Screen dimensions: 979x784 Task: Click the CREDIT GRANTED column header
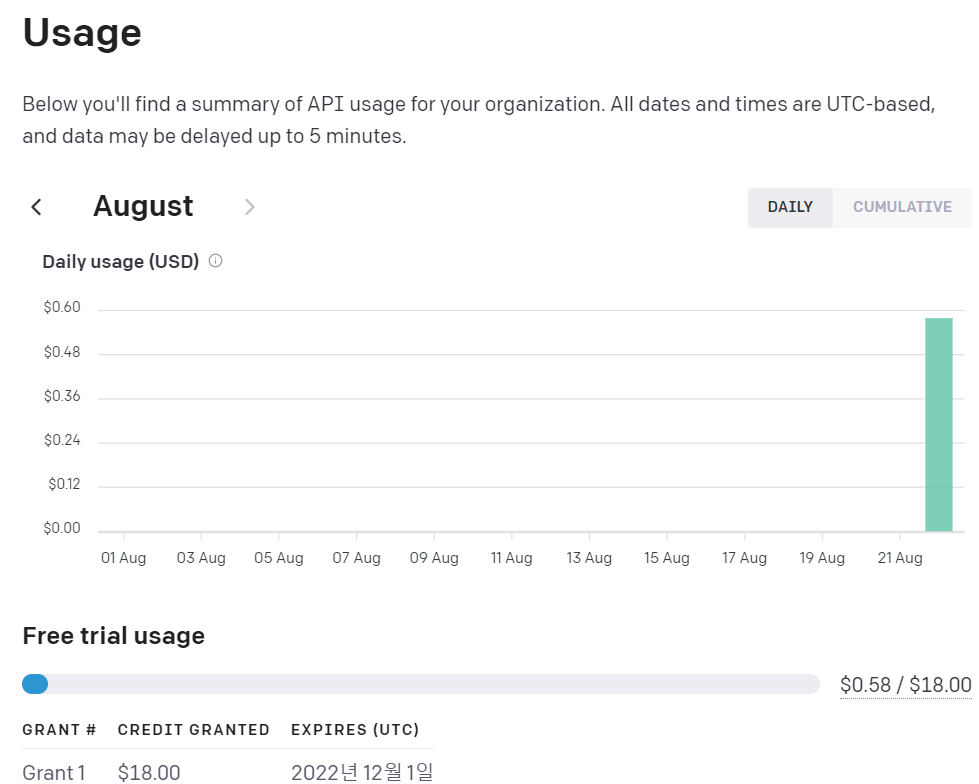click(194, 730)
